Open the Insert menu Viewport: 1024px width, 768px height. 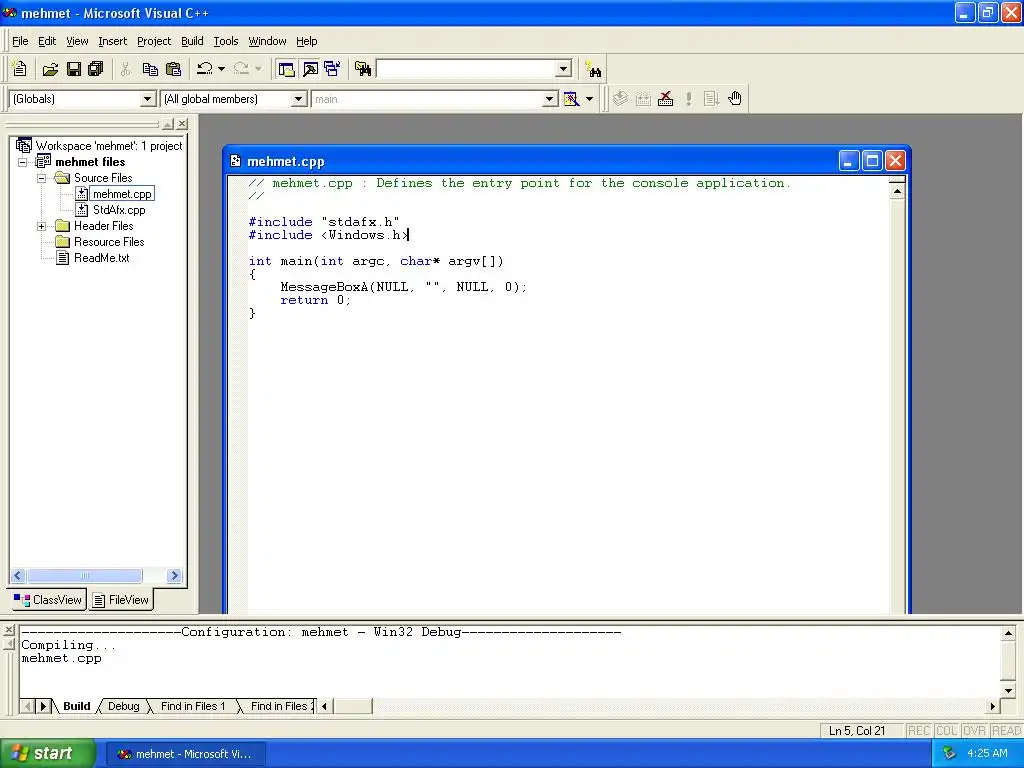(113, 41)
